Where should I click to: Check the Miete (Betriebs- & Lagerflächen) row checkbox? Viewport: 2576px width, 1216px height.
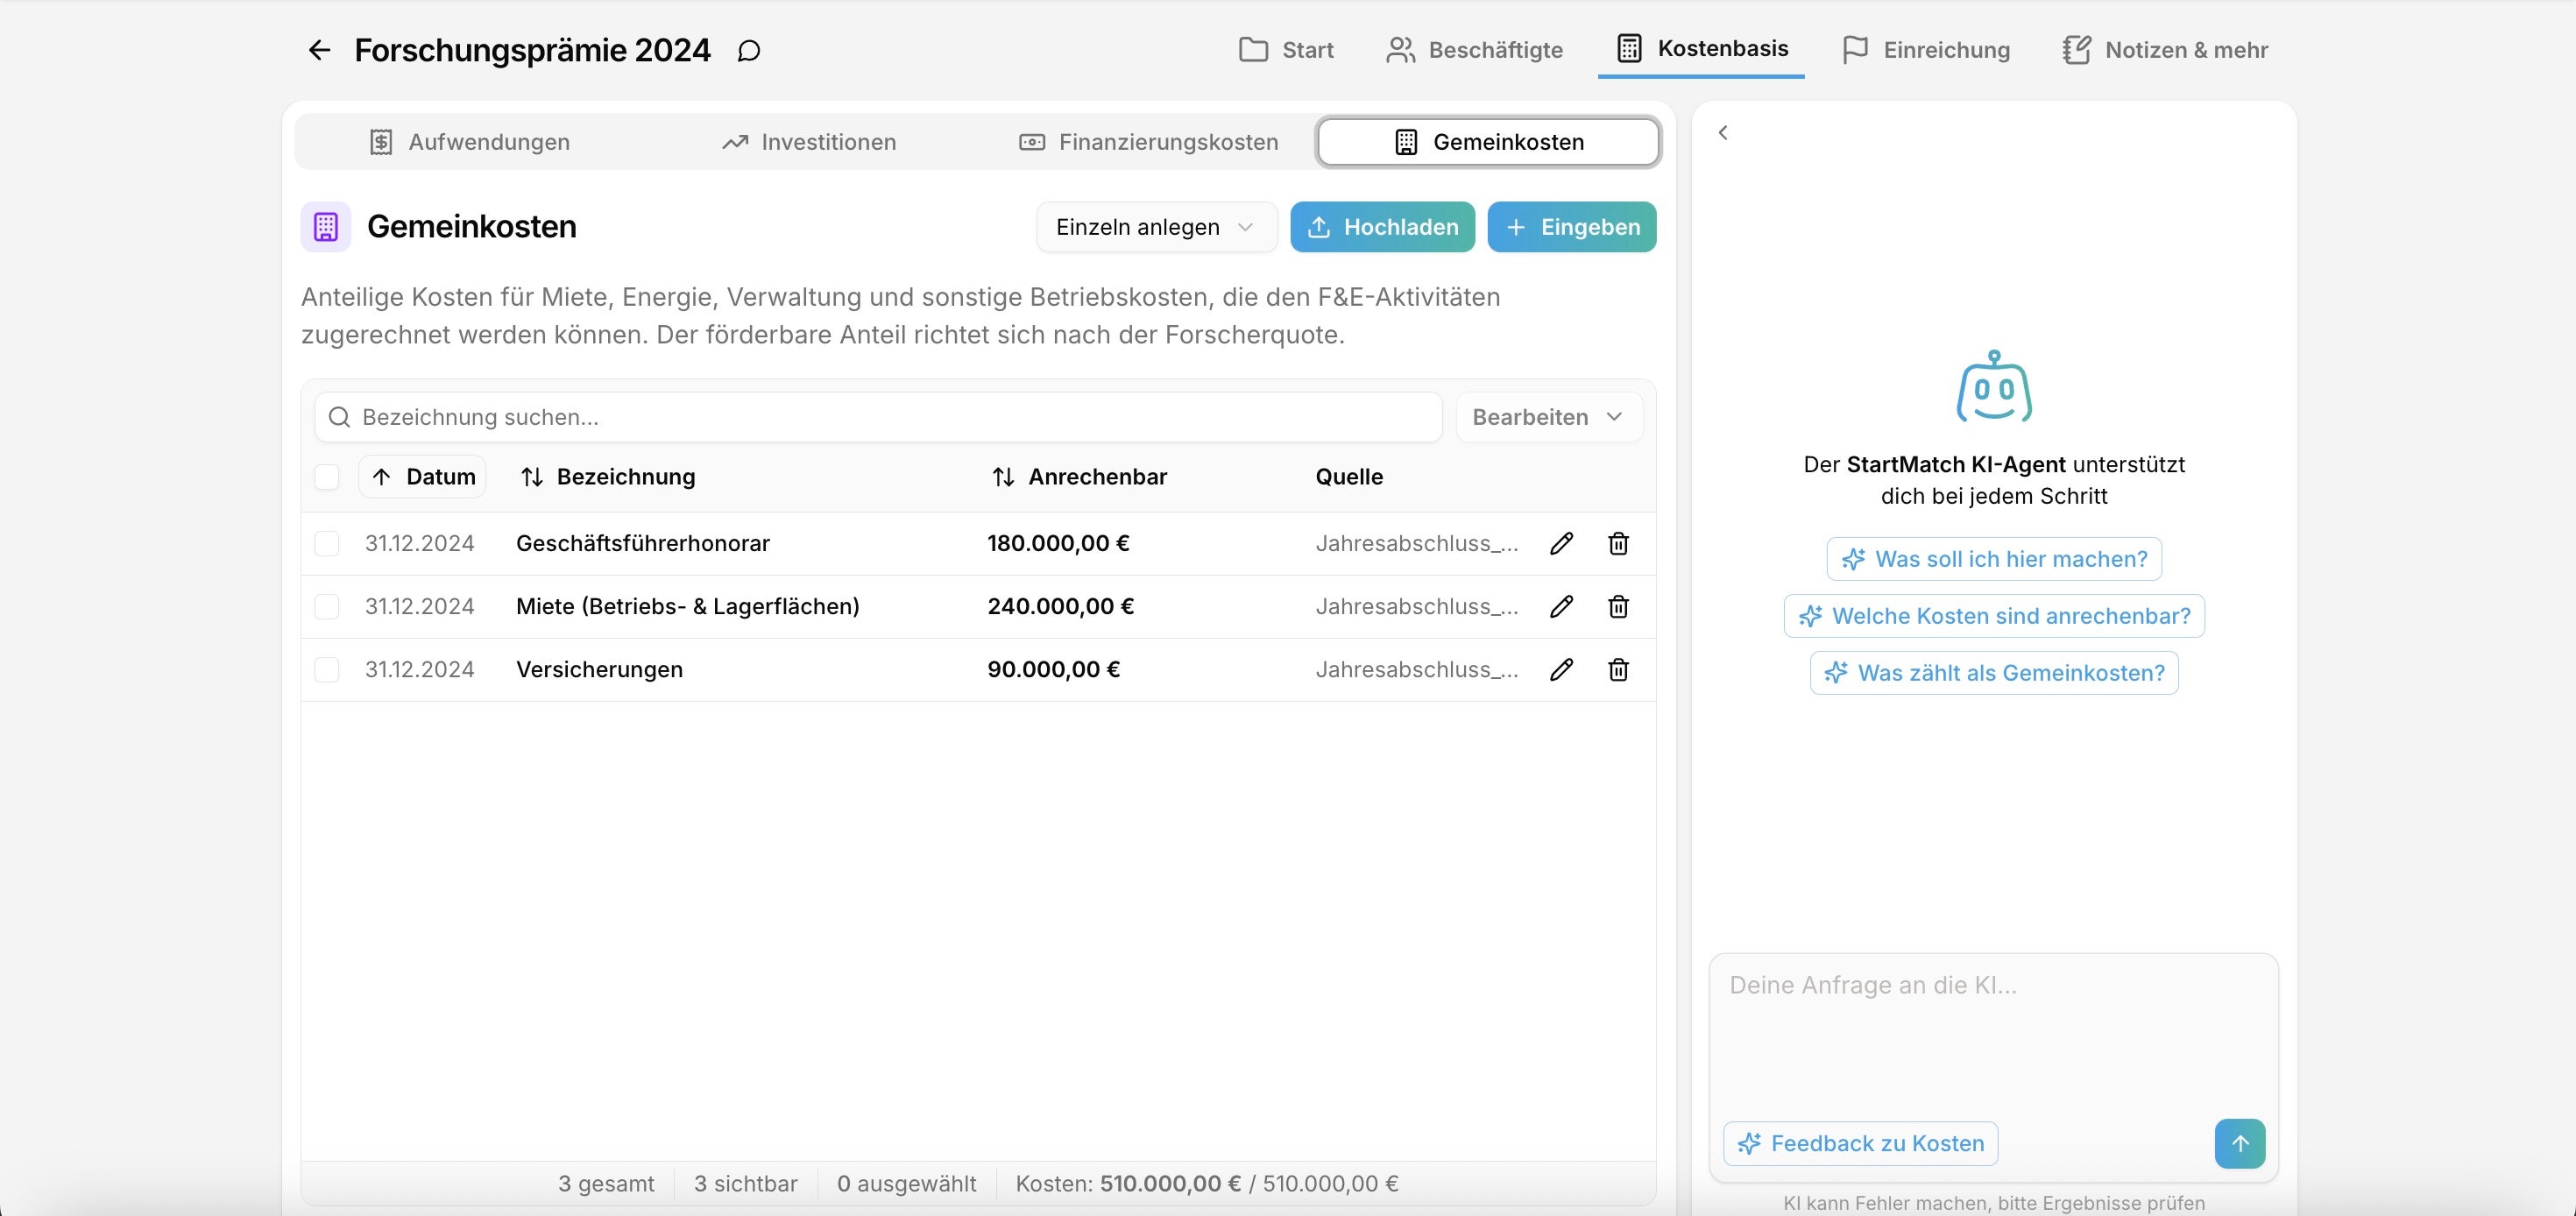327,606
